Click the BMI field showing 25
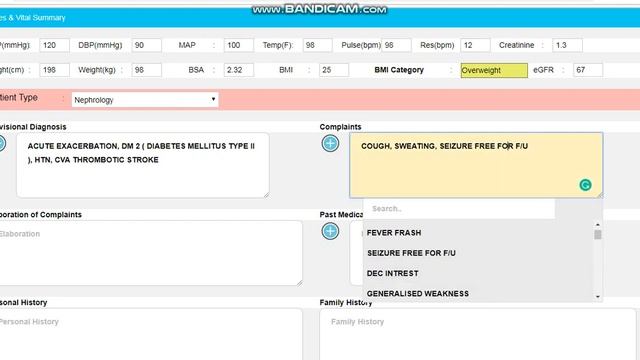The width and height of the screenshot is (640, 360). click(x=334, y=70)
